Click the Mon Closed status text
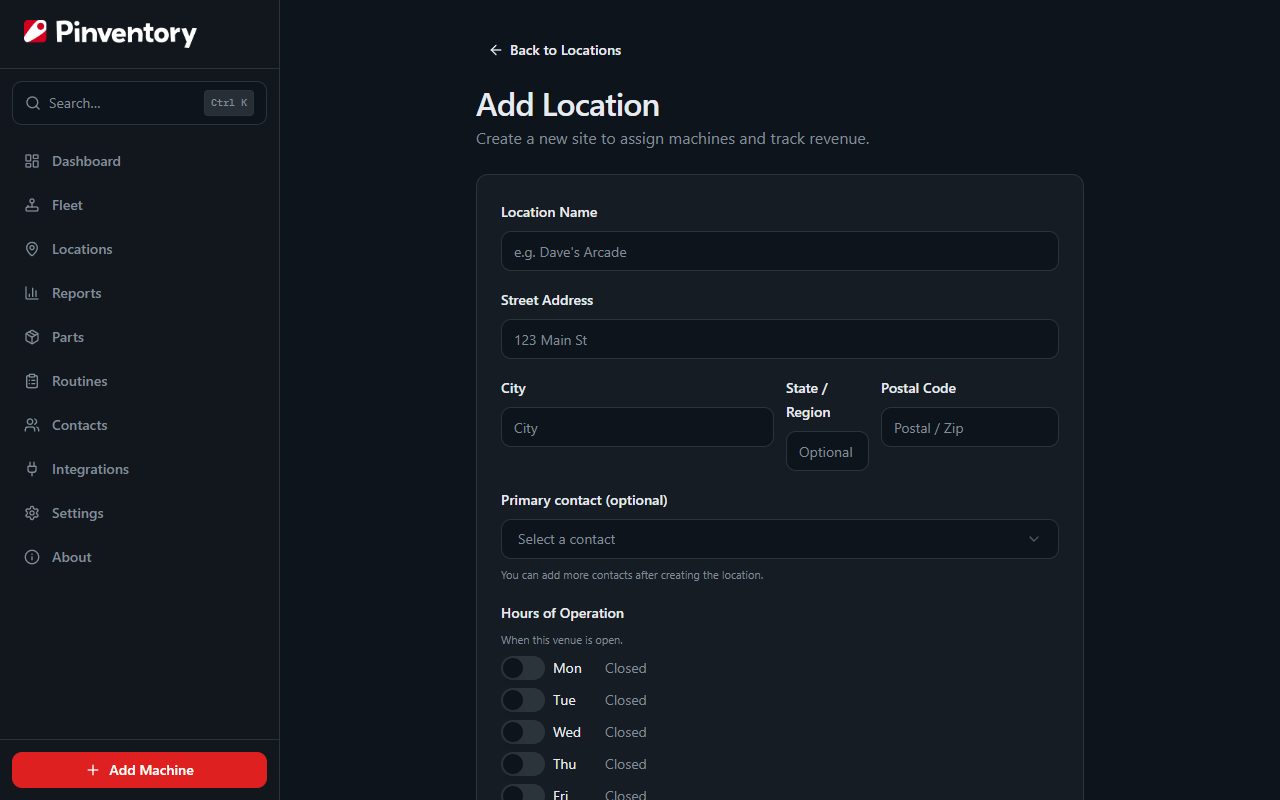Screen dimensions: 1280x800 click(x=626, y=668)
